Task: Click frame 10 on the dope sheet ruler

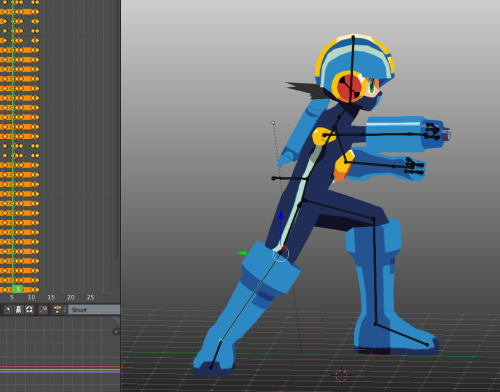Action: [31, 297]
